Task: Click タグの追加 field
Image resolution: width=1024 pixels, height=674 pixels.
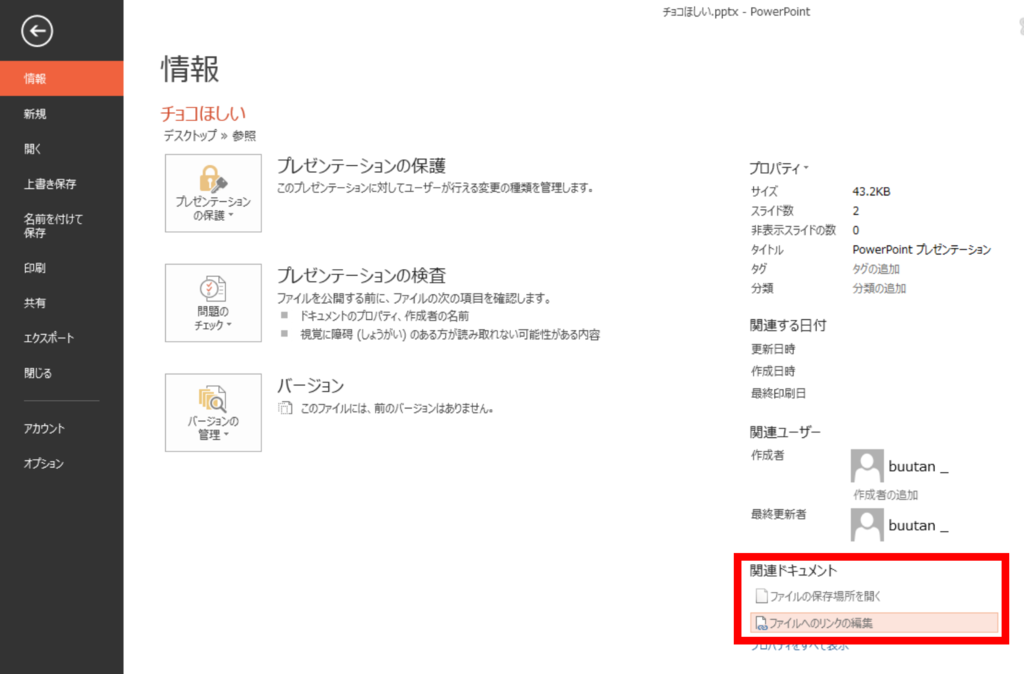Action: 876,269
